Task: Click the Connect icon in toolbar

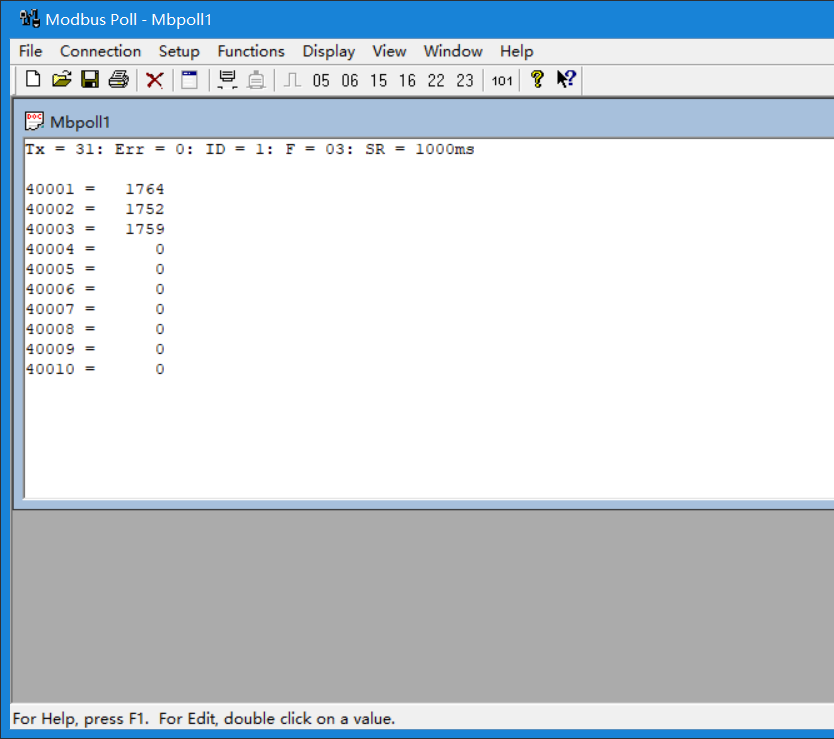Action: click(x=227, y=79)
